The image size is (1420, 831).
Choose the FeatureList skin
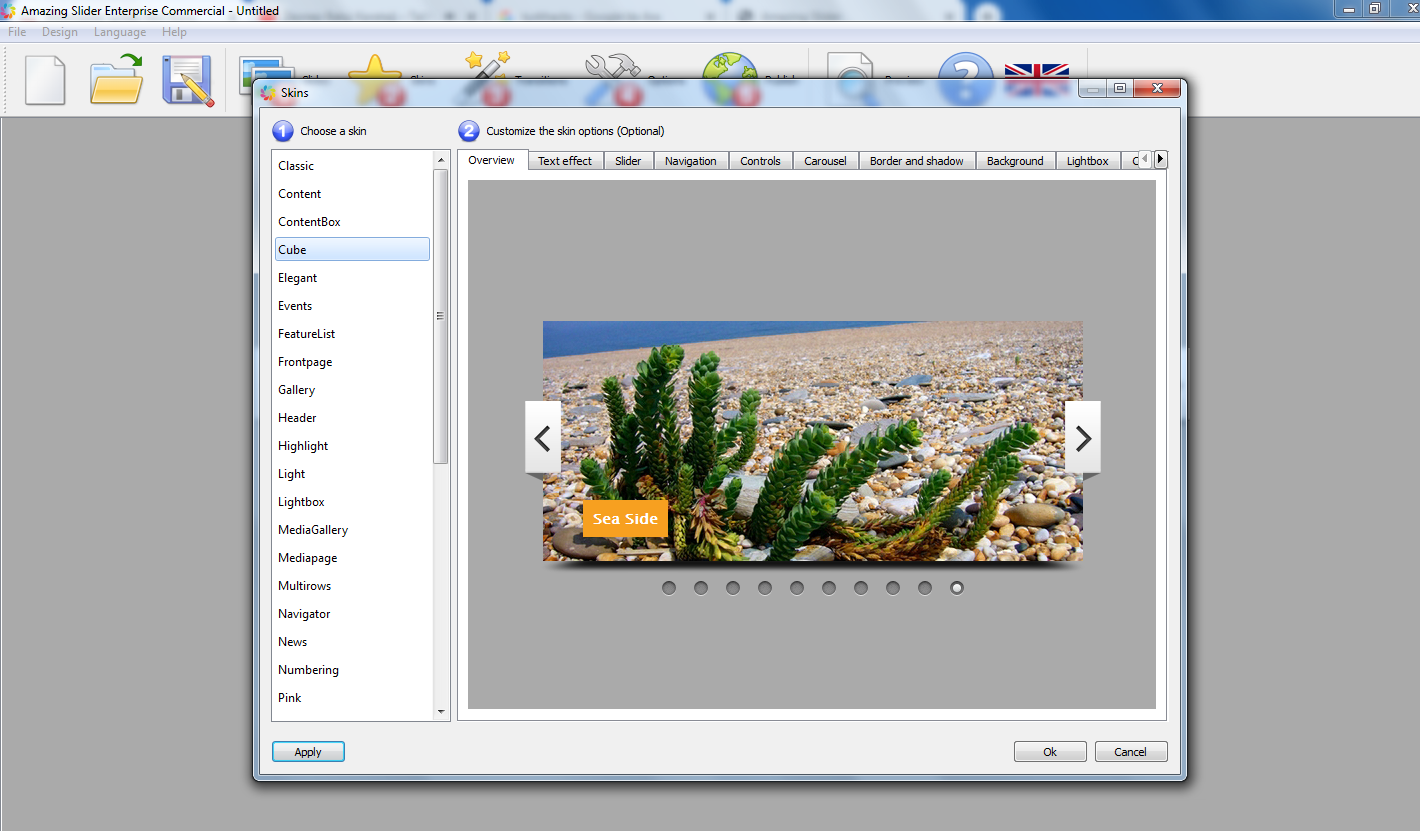pyautogui.click(x=353, y=334)
